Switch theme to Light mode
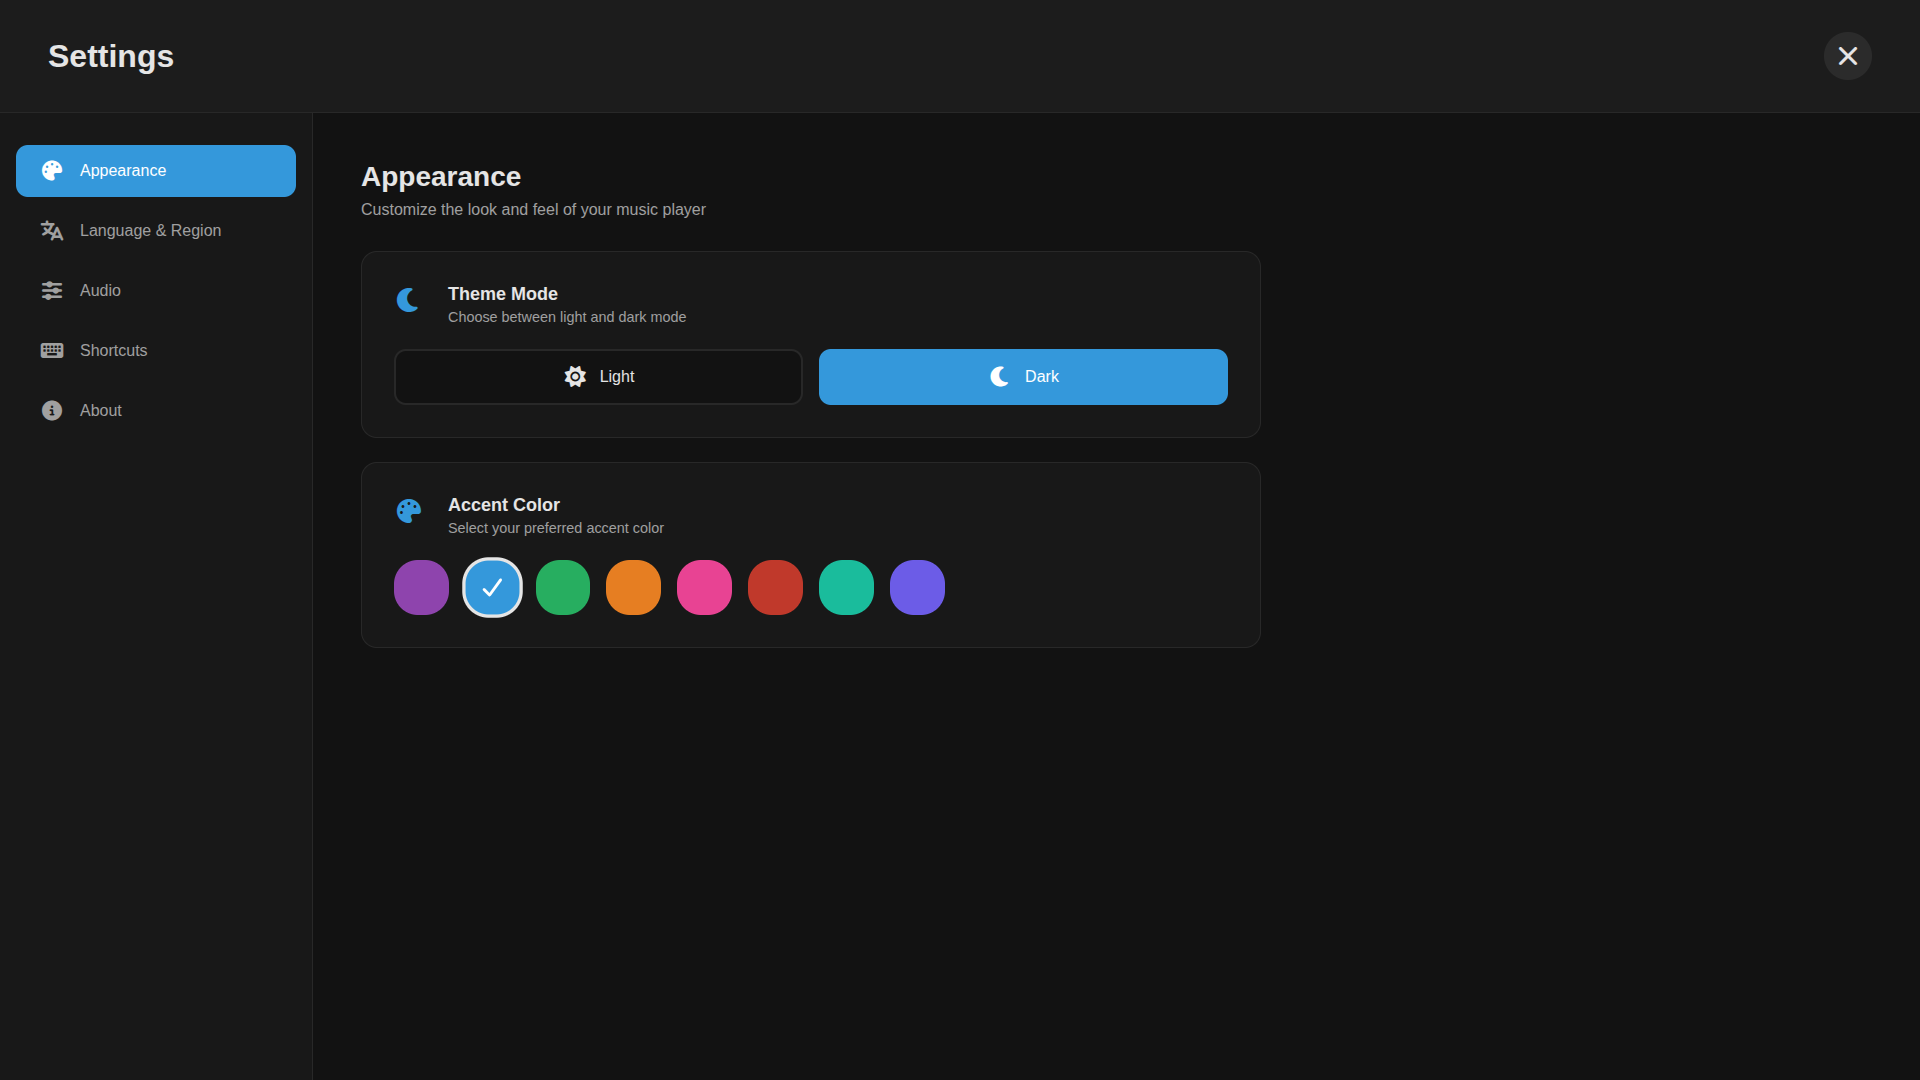The image size is (1920, 1080). point(598,376)
